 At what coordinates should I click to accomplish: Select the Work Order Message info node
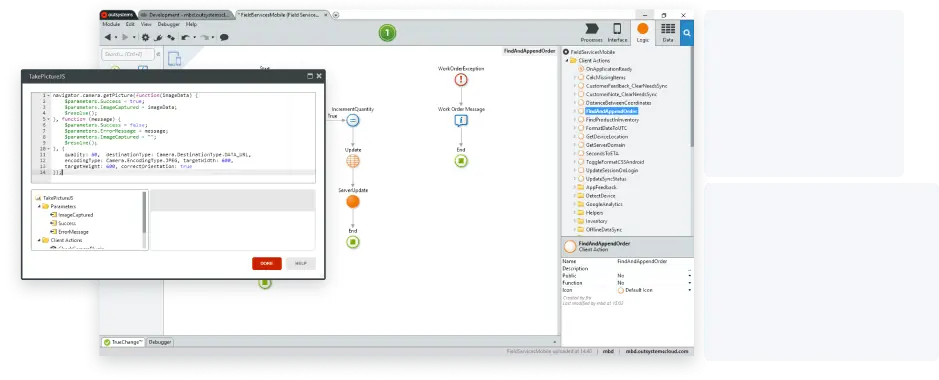461,120
